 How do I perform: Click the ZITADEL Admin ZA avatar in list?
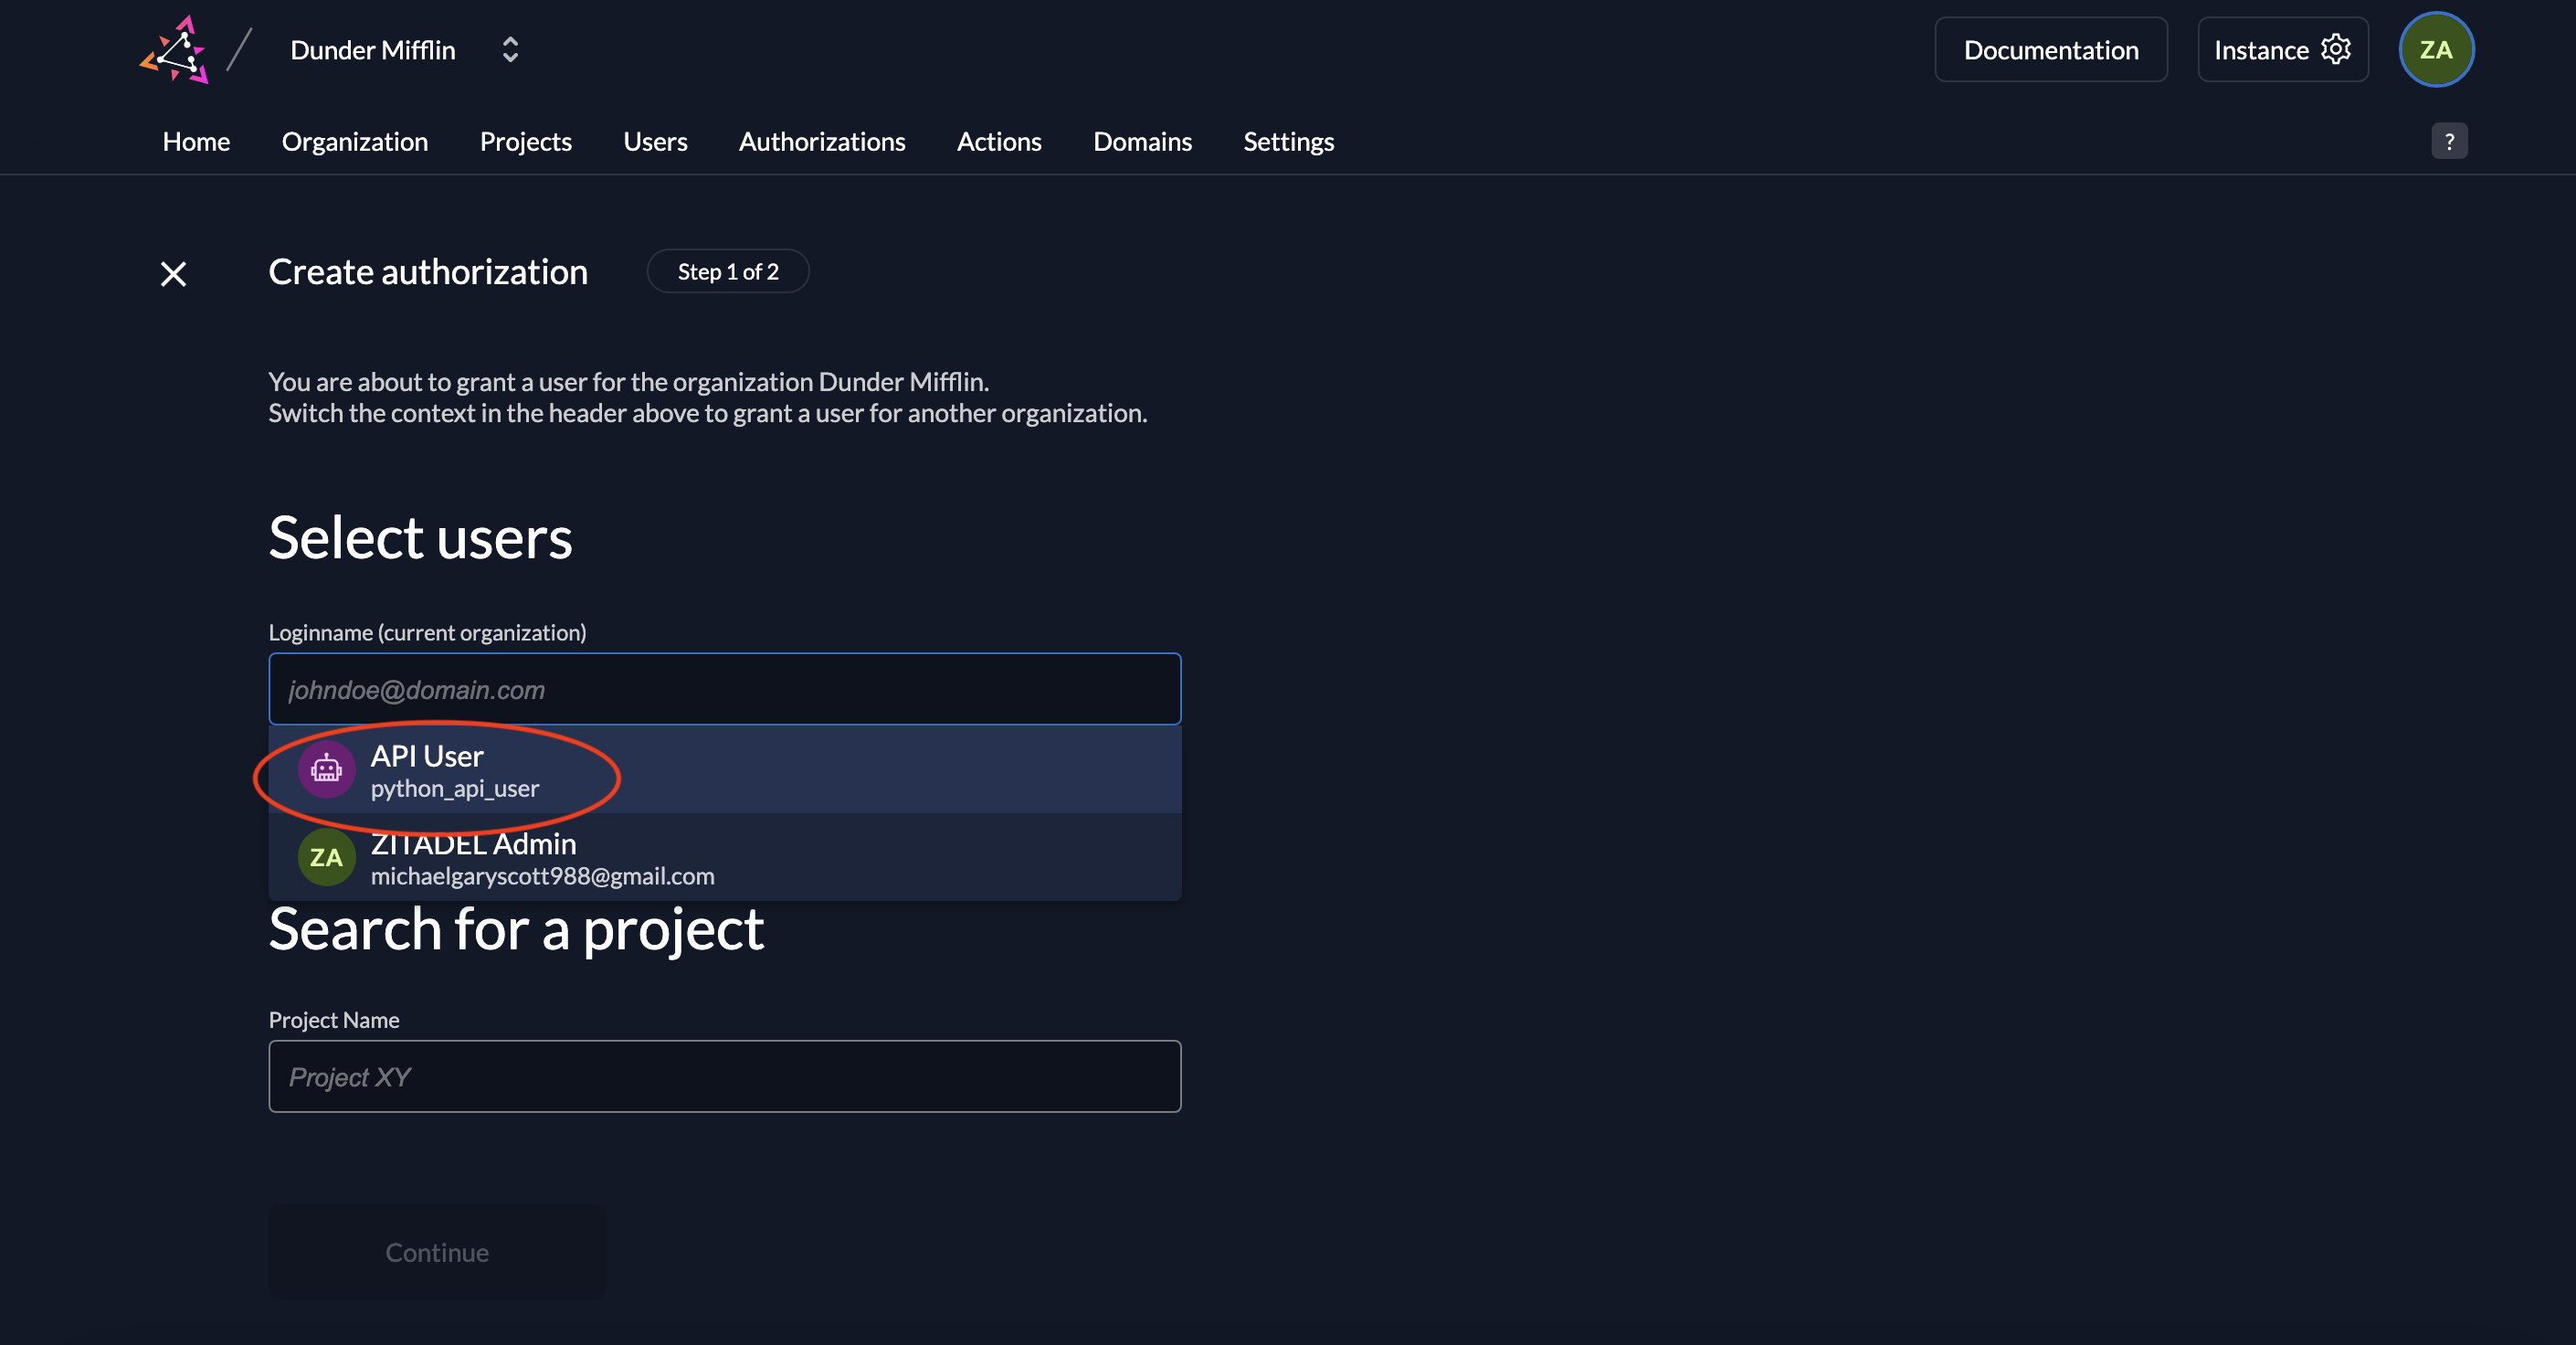coord(325,857)
